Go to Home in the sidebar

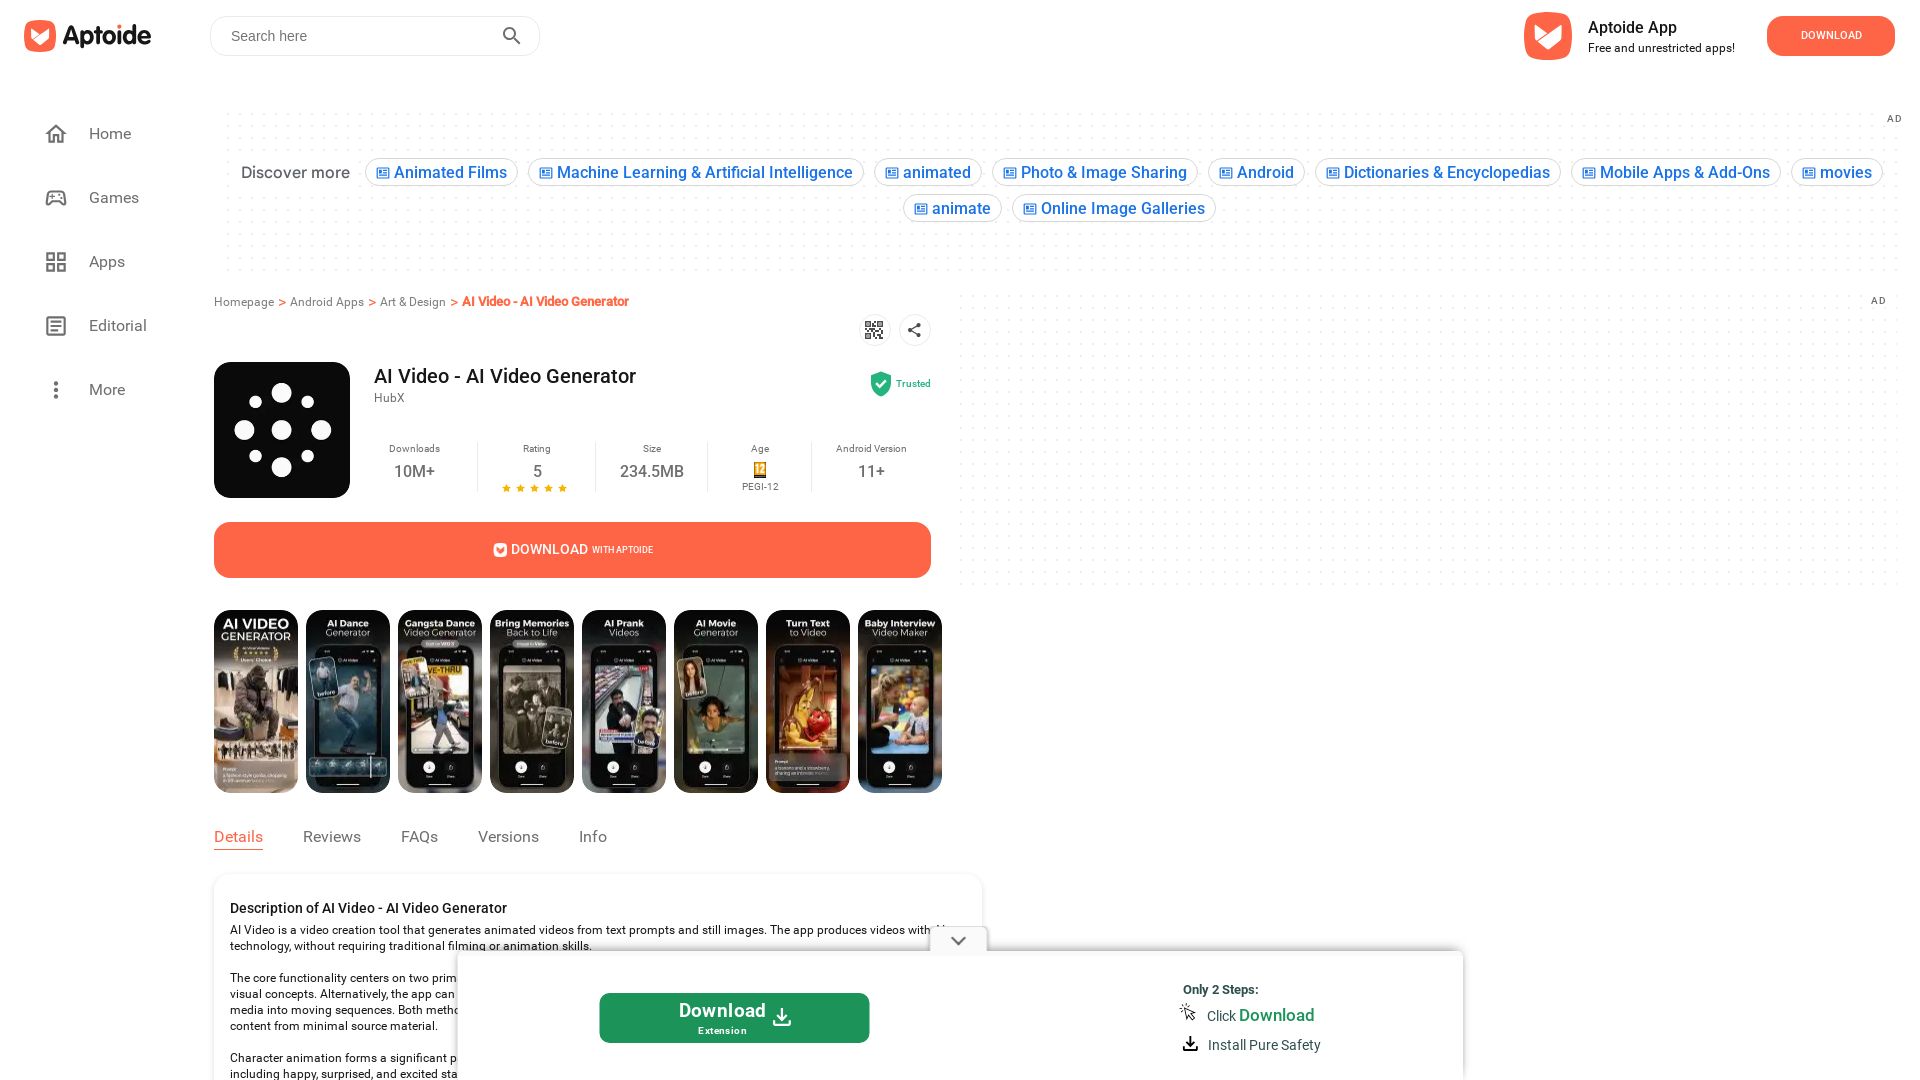[110, 134]
